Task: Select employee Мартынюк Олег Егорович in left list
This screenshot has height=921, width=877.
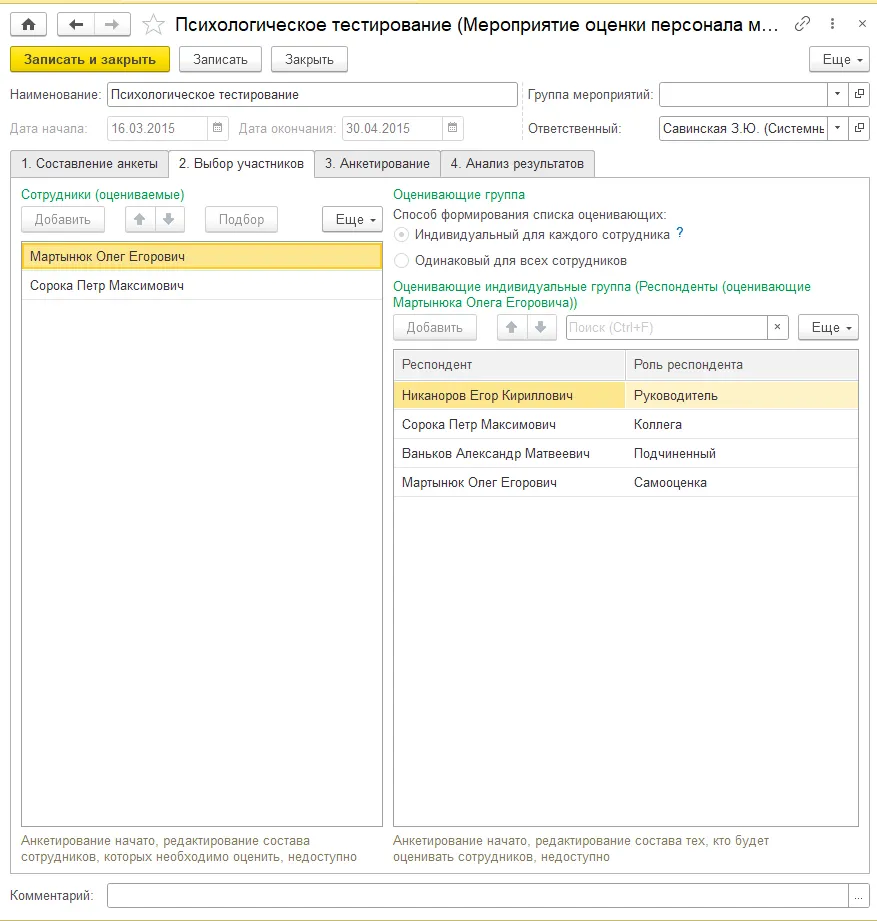Action: (x=202, y=257)
